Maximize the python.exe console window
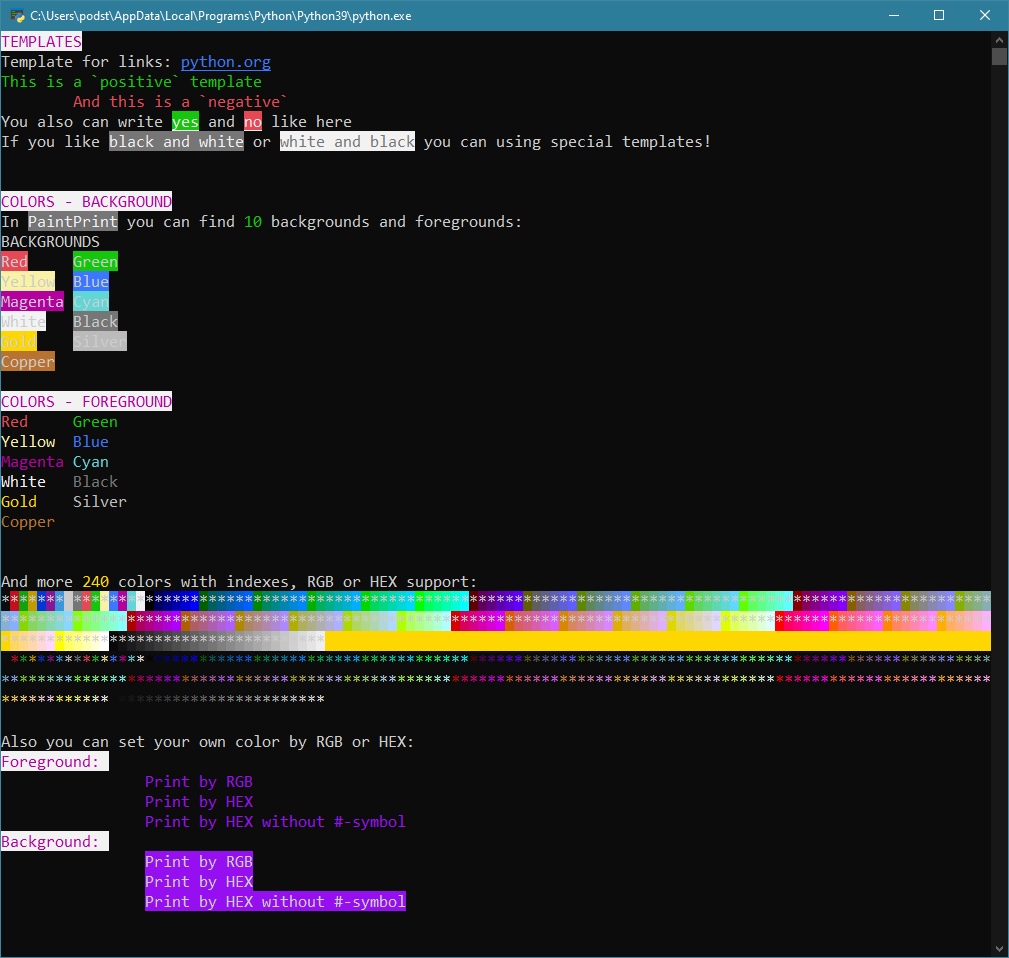This screenshot has height=958, width=1009. (939, 16)
